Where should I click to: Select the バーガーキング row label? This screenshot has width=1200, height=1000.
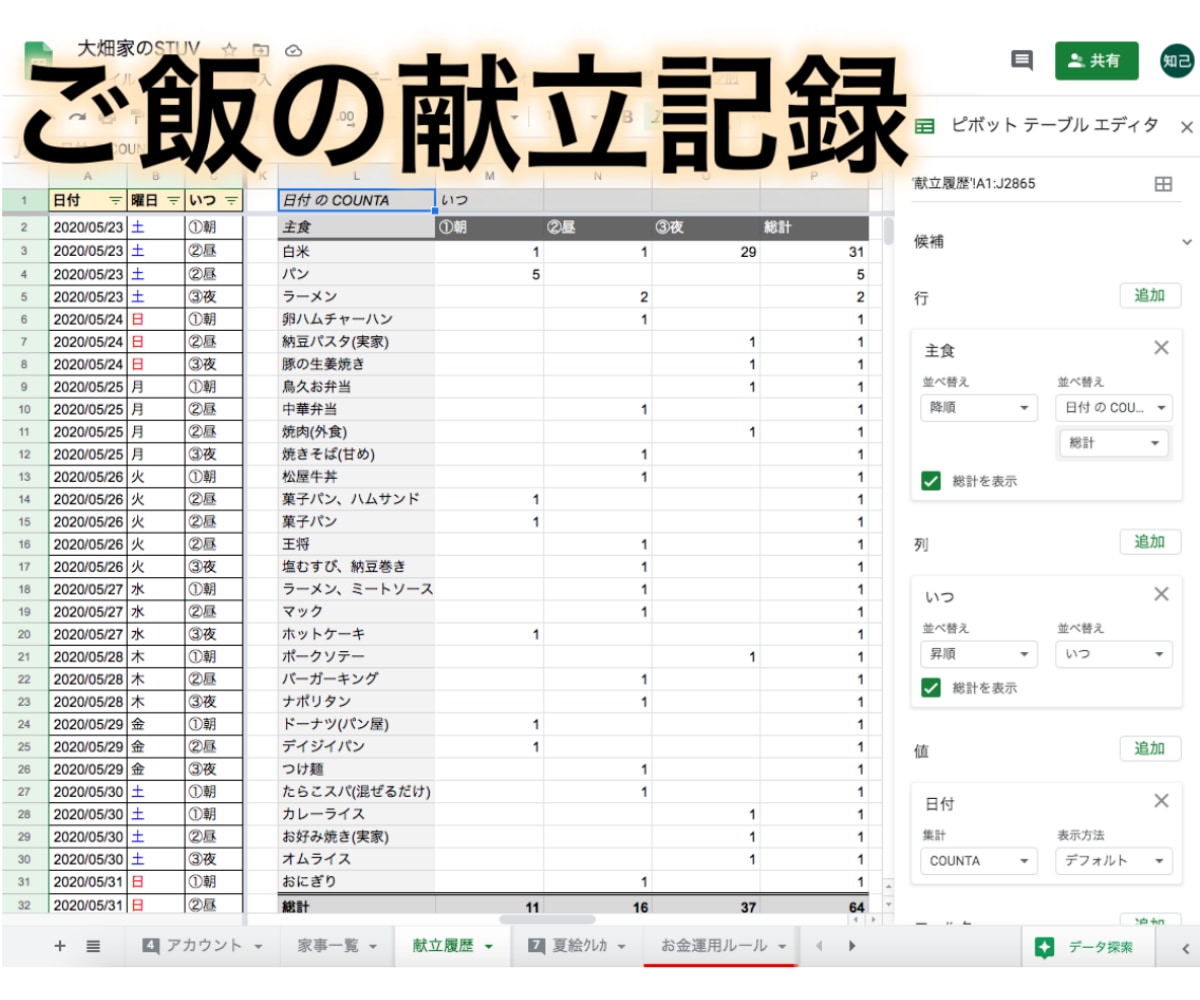point(356,679)
